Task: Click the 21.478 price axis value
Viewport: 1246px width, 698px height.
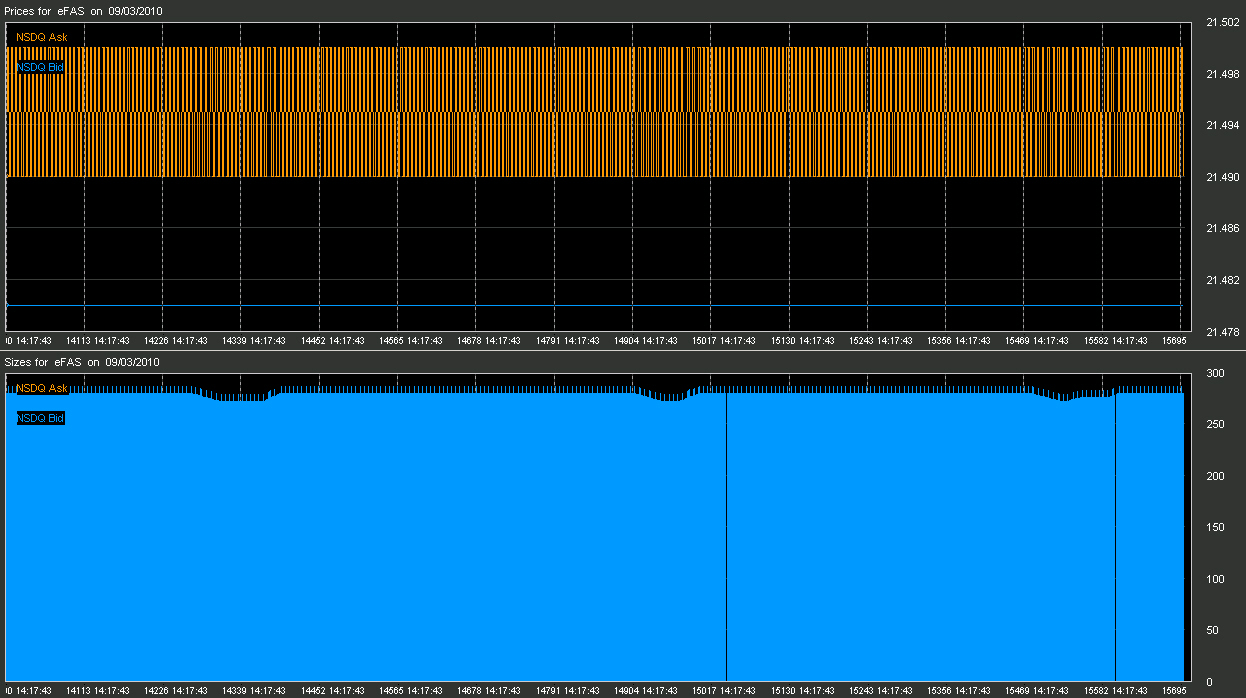Action: coord(1222,332)
